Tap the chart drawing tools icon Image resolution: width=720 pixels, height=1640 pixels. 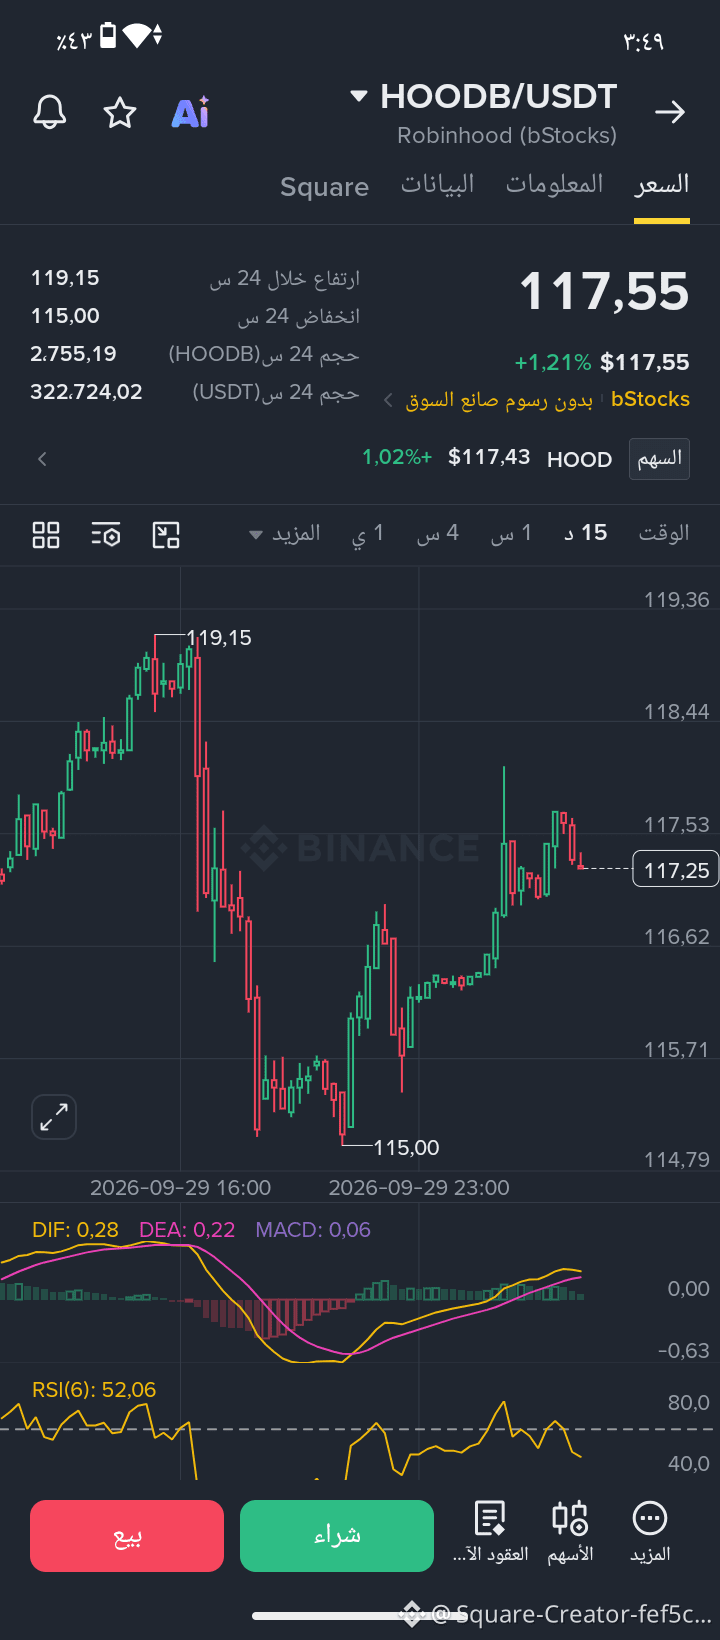point(166,535)
